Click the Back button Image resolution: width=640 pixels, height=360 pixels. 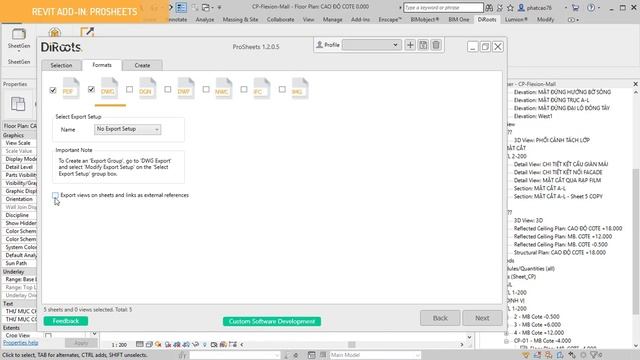(440, 318)
